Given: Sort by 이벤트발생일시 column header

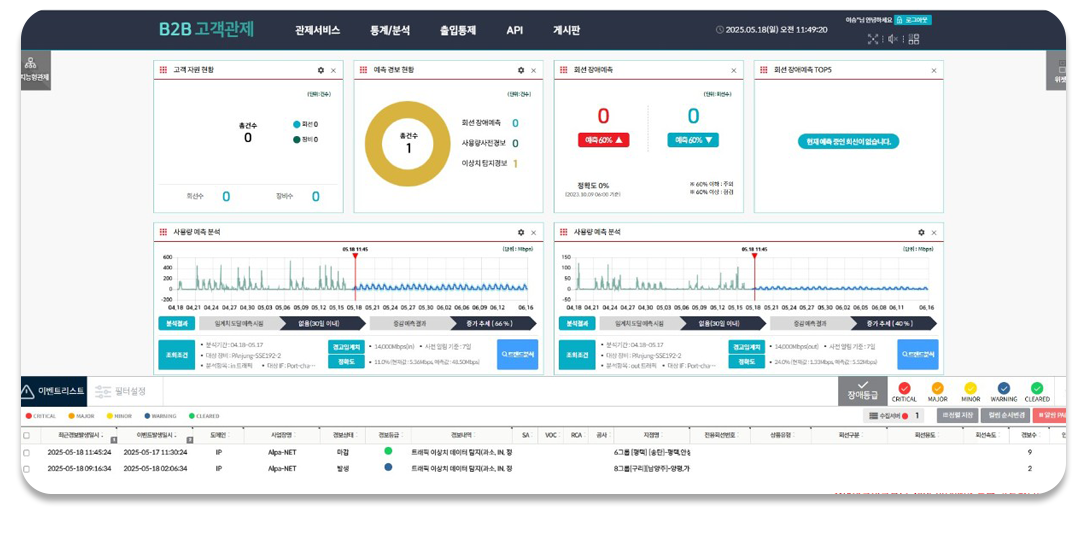Looking at the screenshot, I should (x=154, y=436).
